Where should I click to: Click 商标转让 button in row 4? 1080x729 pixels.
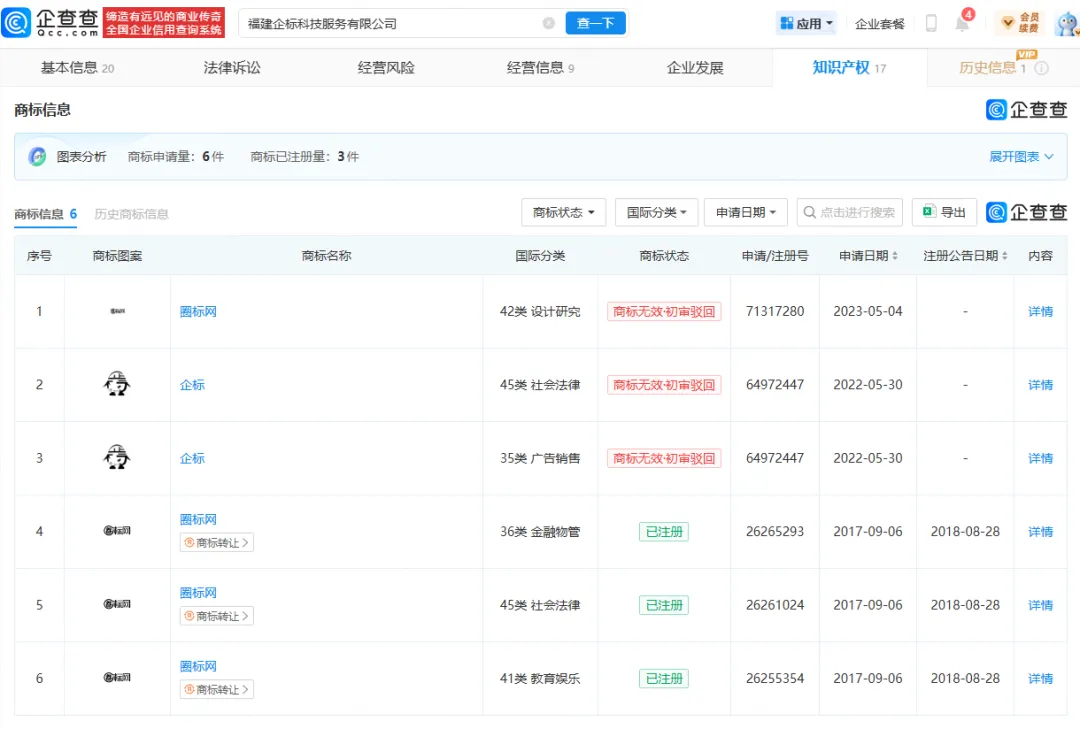coord(217,543)
